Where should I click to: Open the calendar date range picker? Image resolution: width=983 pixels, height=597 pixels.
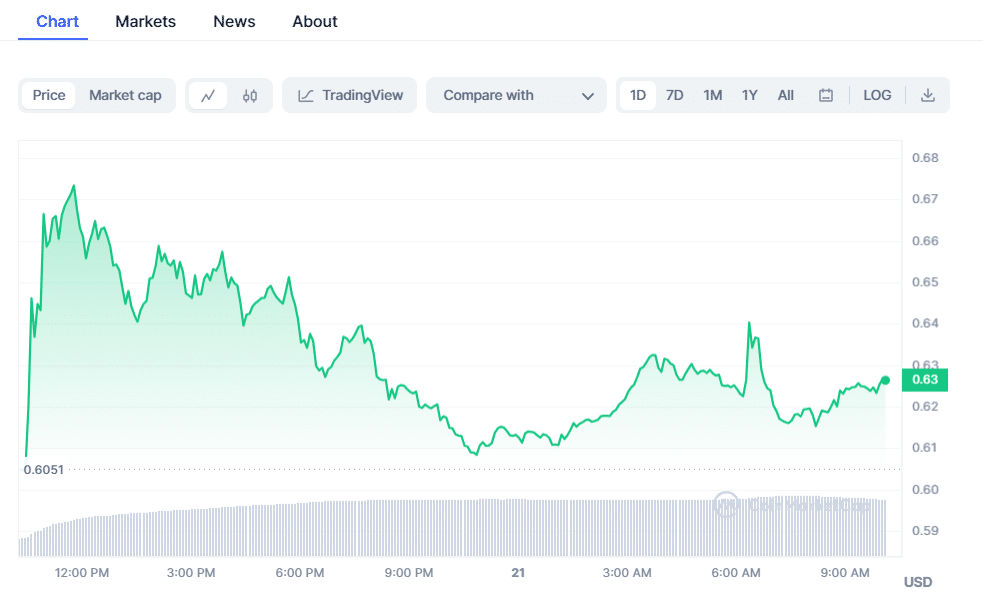[826, 96]
